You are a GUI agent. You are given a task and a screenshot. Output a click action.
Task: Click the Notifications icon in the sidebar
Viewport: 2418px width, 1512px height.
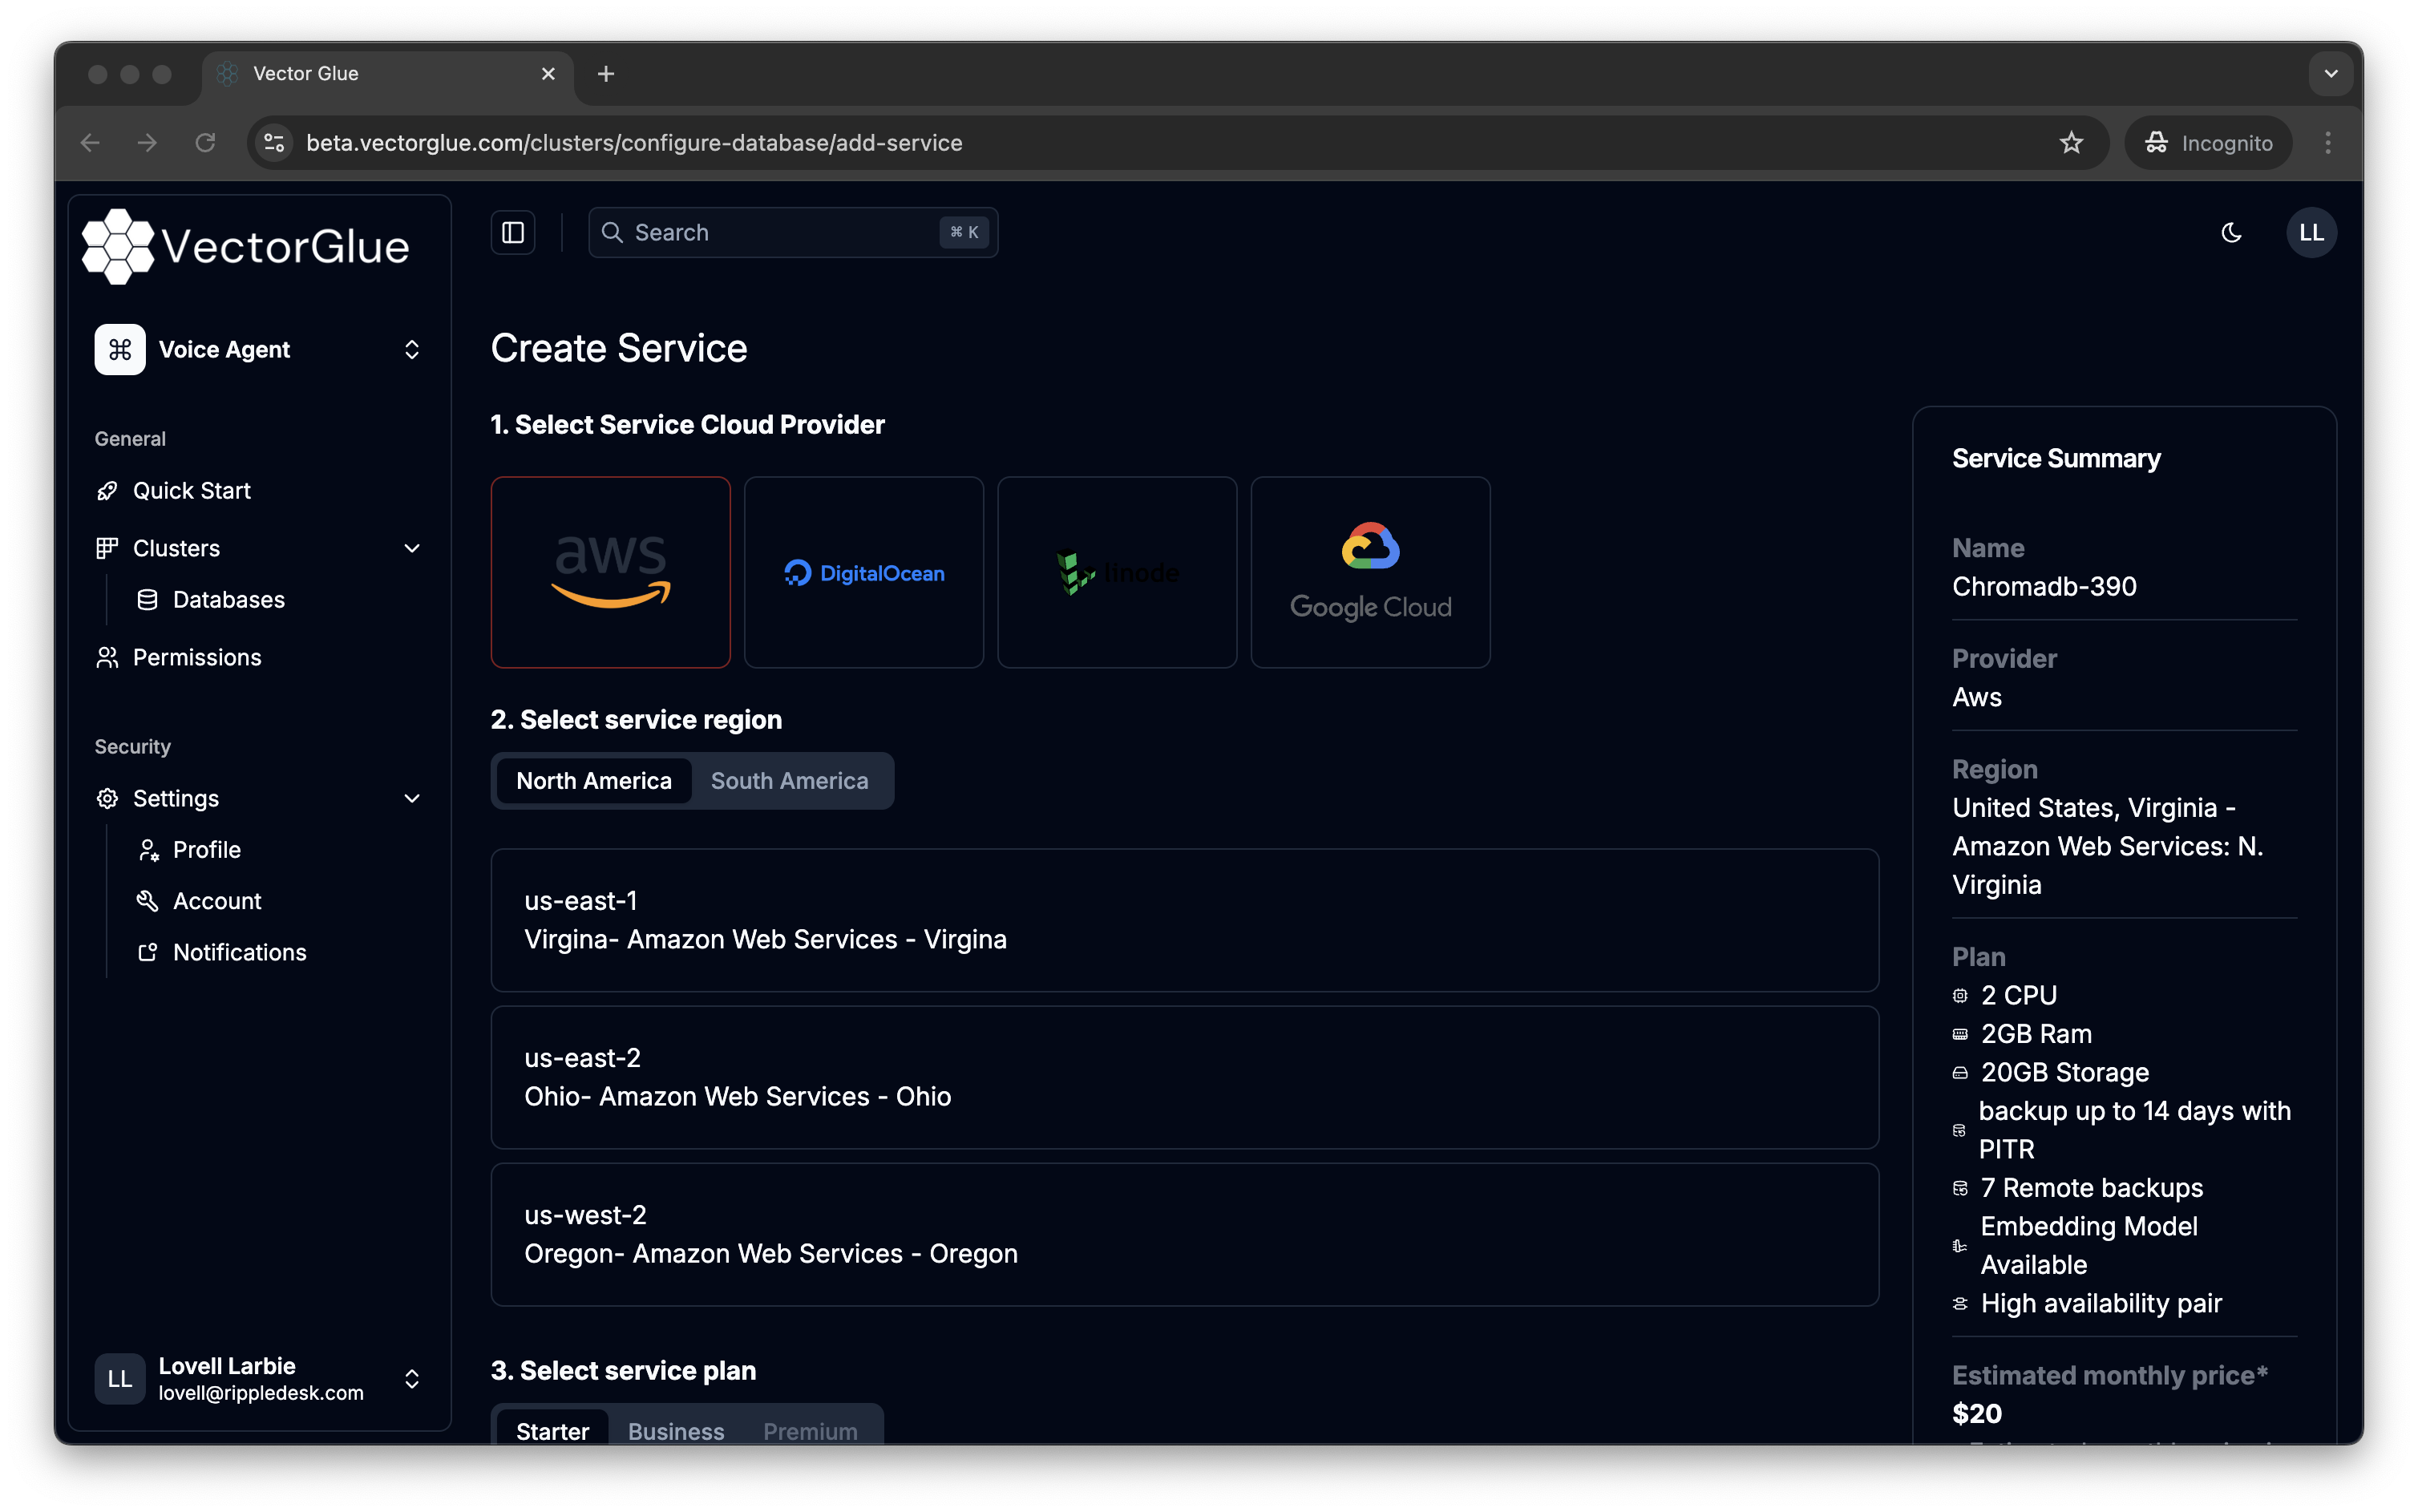147,952
